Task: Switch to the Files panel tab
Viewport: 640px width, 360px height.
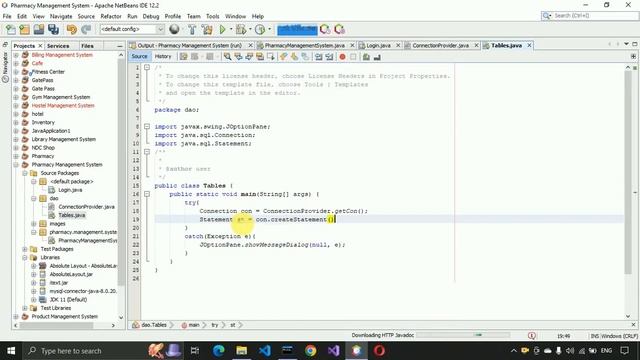Action: tap(87, 46)
